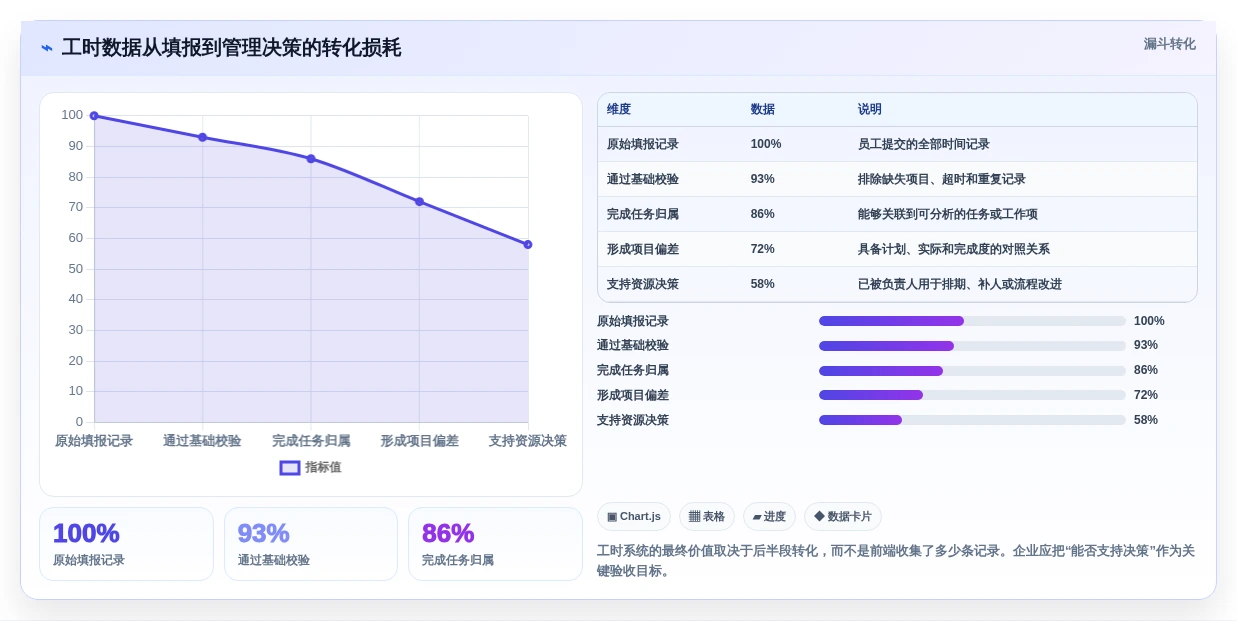Click the 原始填报记录 progress bar
The width and height of the screenshot is (1237, 621).
pos(972,321)
